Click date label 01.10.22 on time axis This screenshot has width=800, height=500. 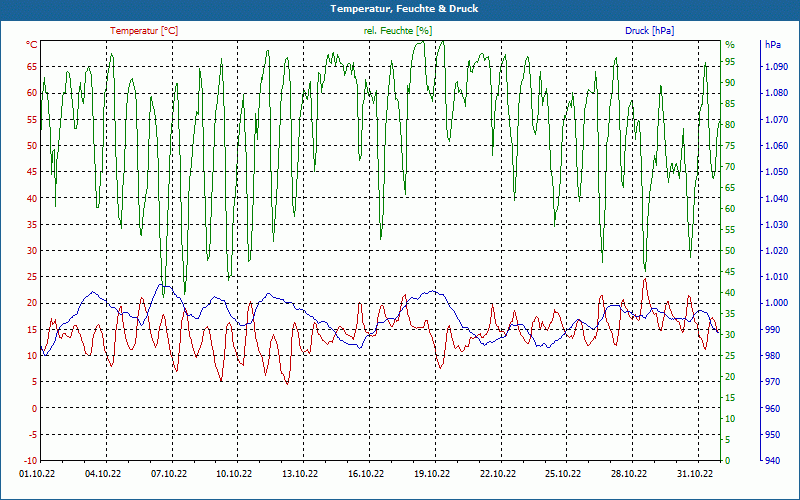point(37,473)
